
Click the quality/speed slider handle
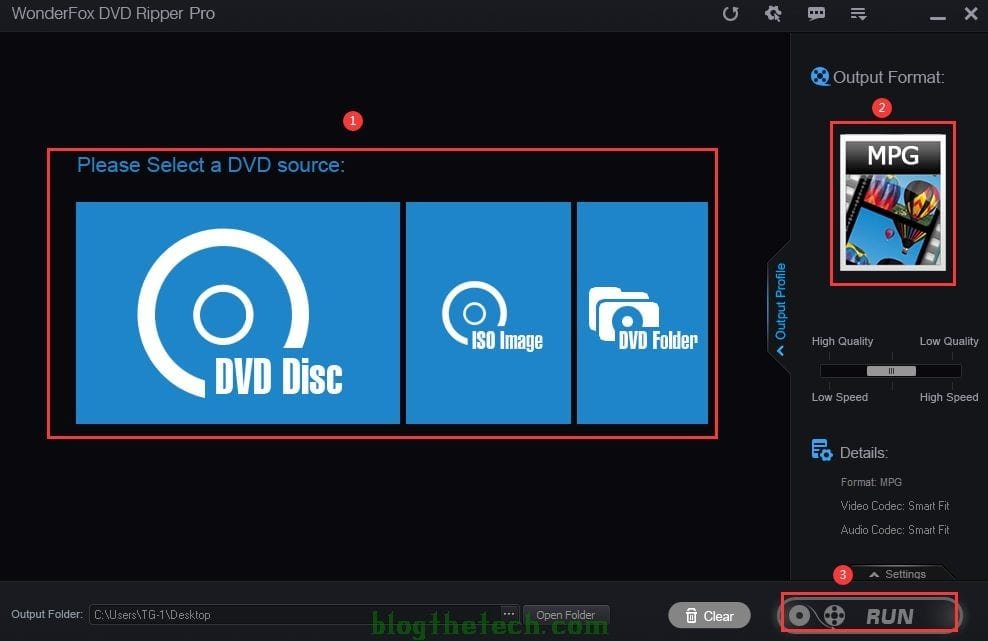click(890, 371)
